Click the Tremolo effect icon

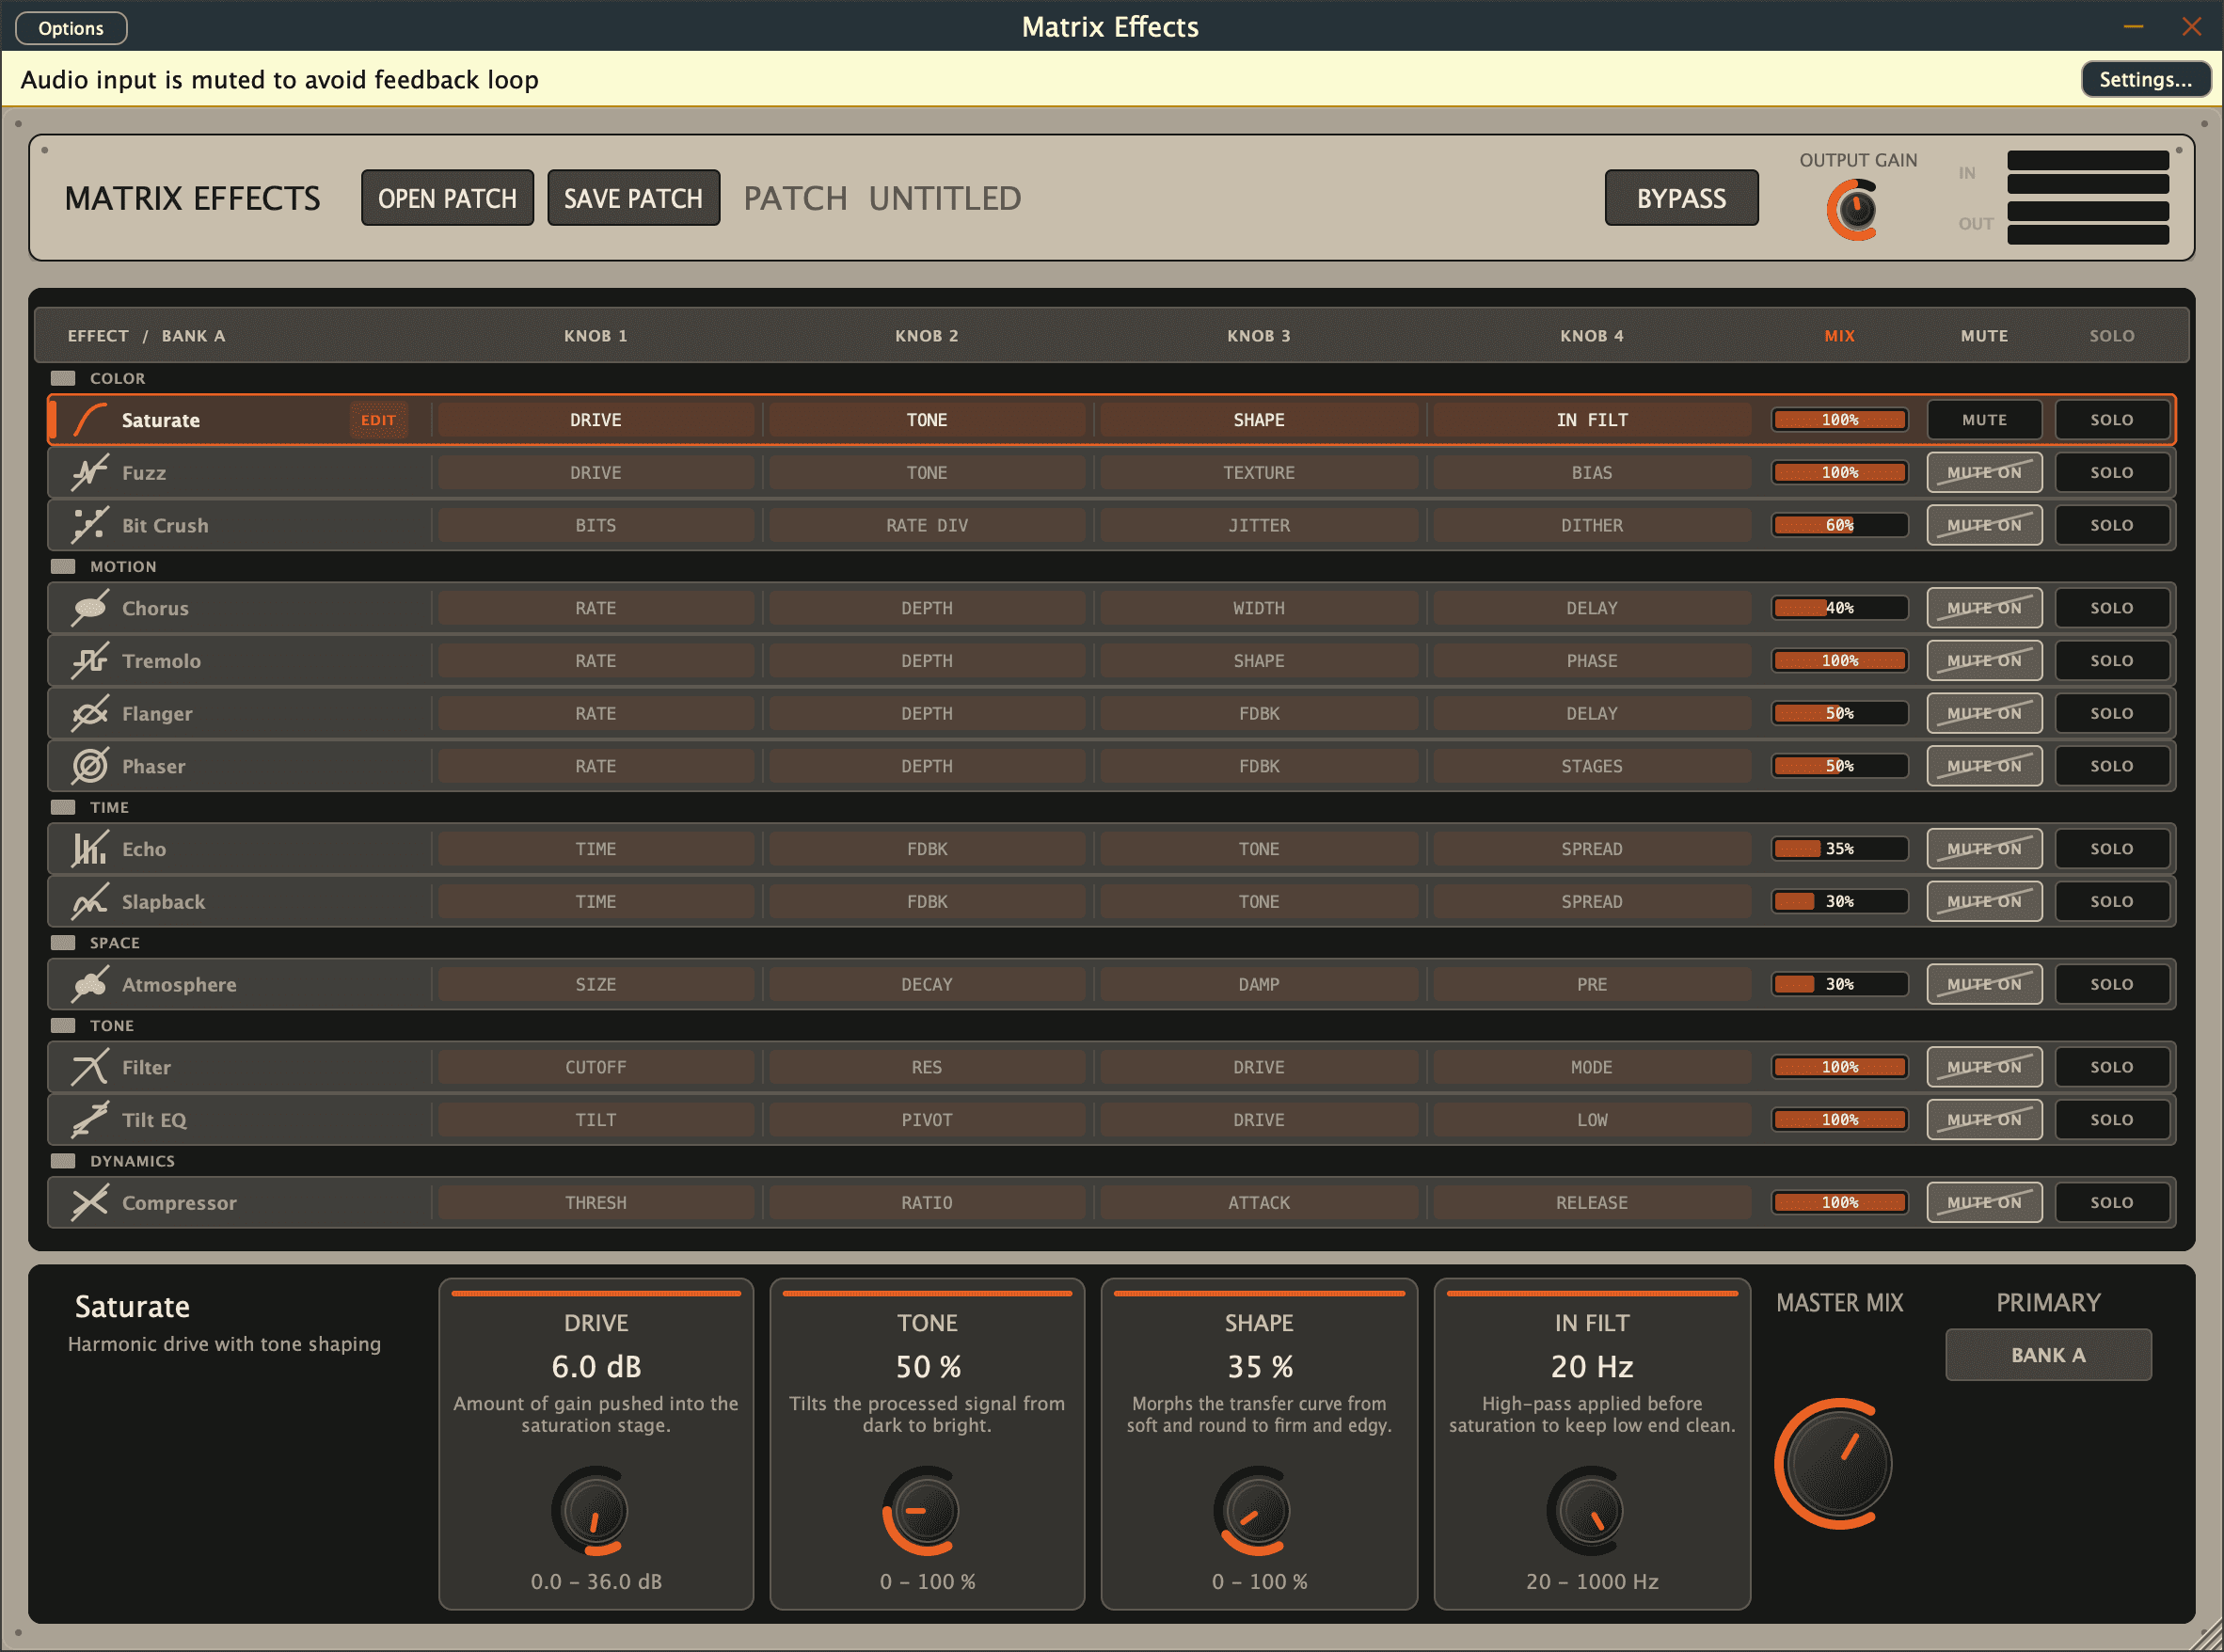point(90,661)
